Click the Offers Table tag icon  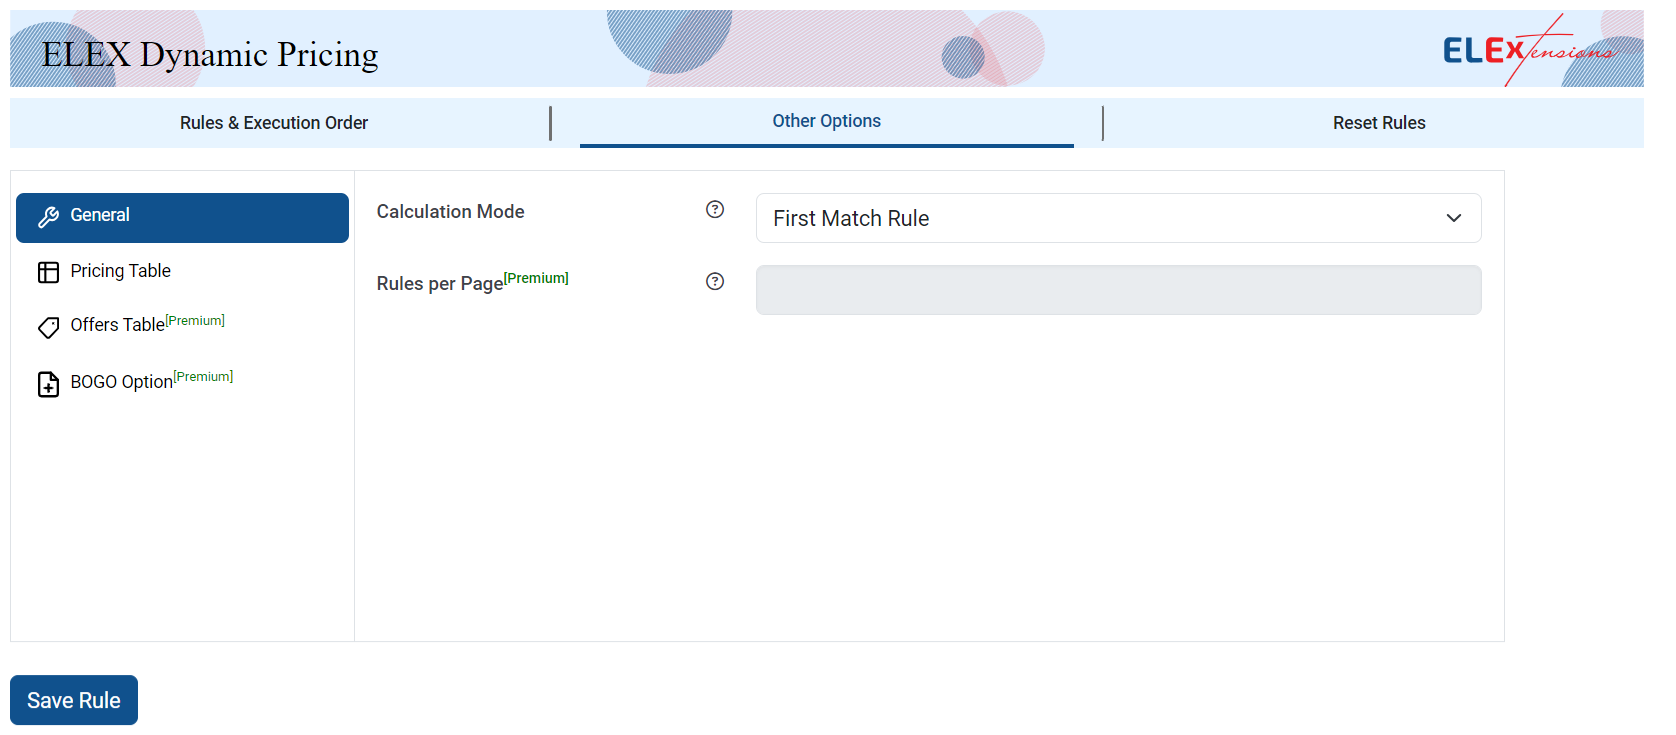(48, 328)
